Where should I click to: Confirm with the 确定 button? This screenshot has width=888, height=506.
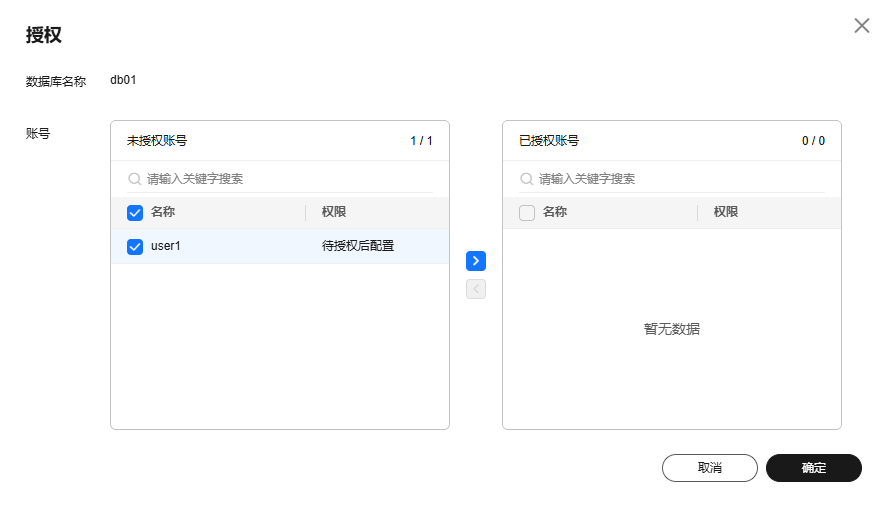(813, 468)
